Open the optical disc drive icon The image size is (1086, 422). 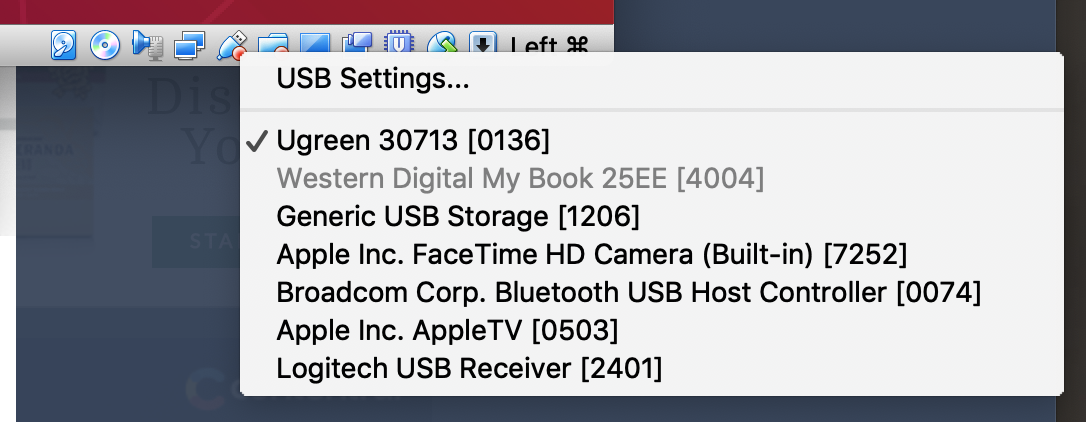105,45
